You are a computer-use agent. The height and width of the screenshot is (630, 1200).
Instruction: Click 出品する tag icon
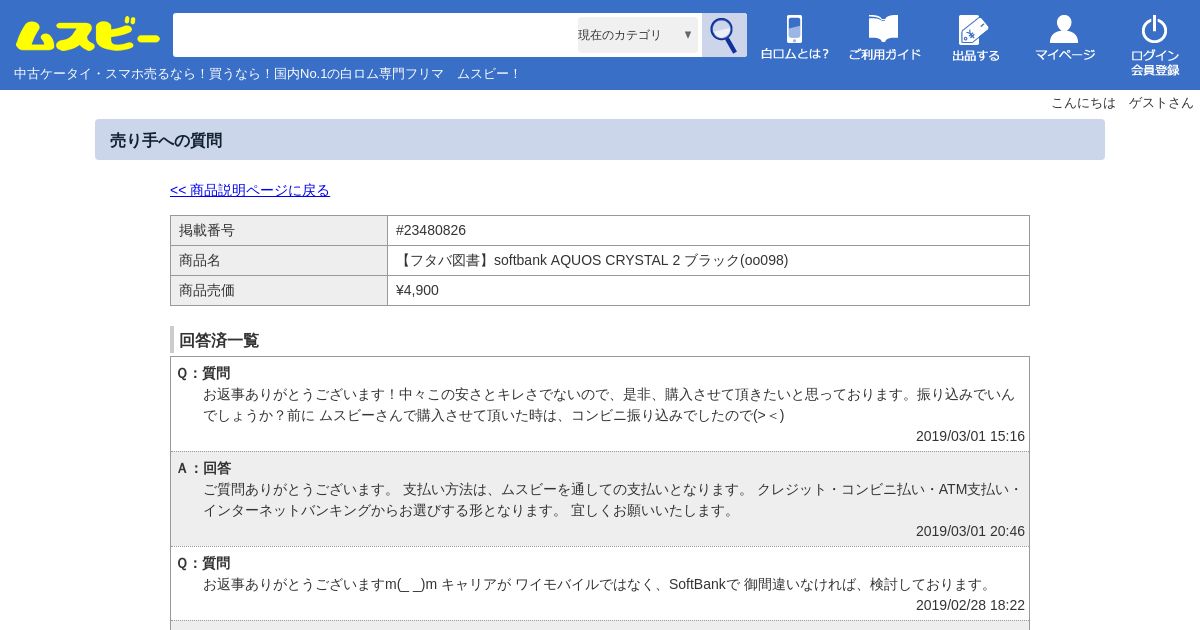(x=975, y=38)
